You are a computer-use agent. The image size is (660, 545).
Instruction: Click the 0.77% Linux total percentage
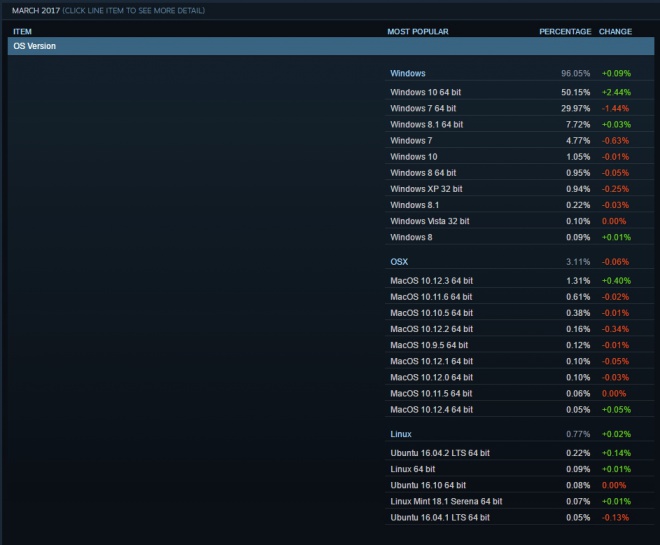click(578, 434)
